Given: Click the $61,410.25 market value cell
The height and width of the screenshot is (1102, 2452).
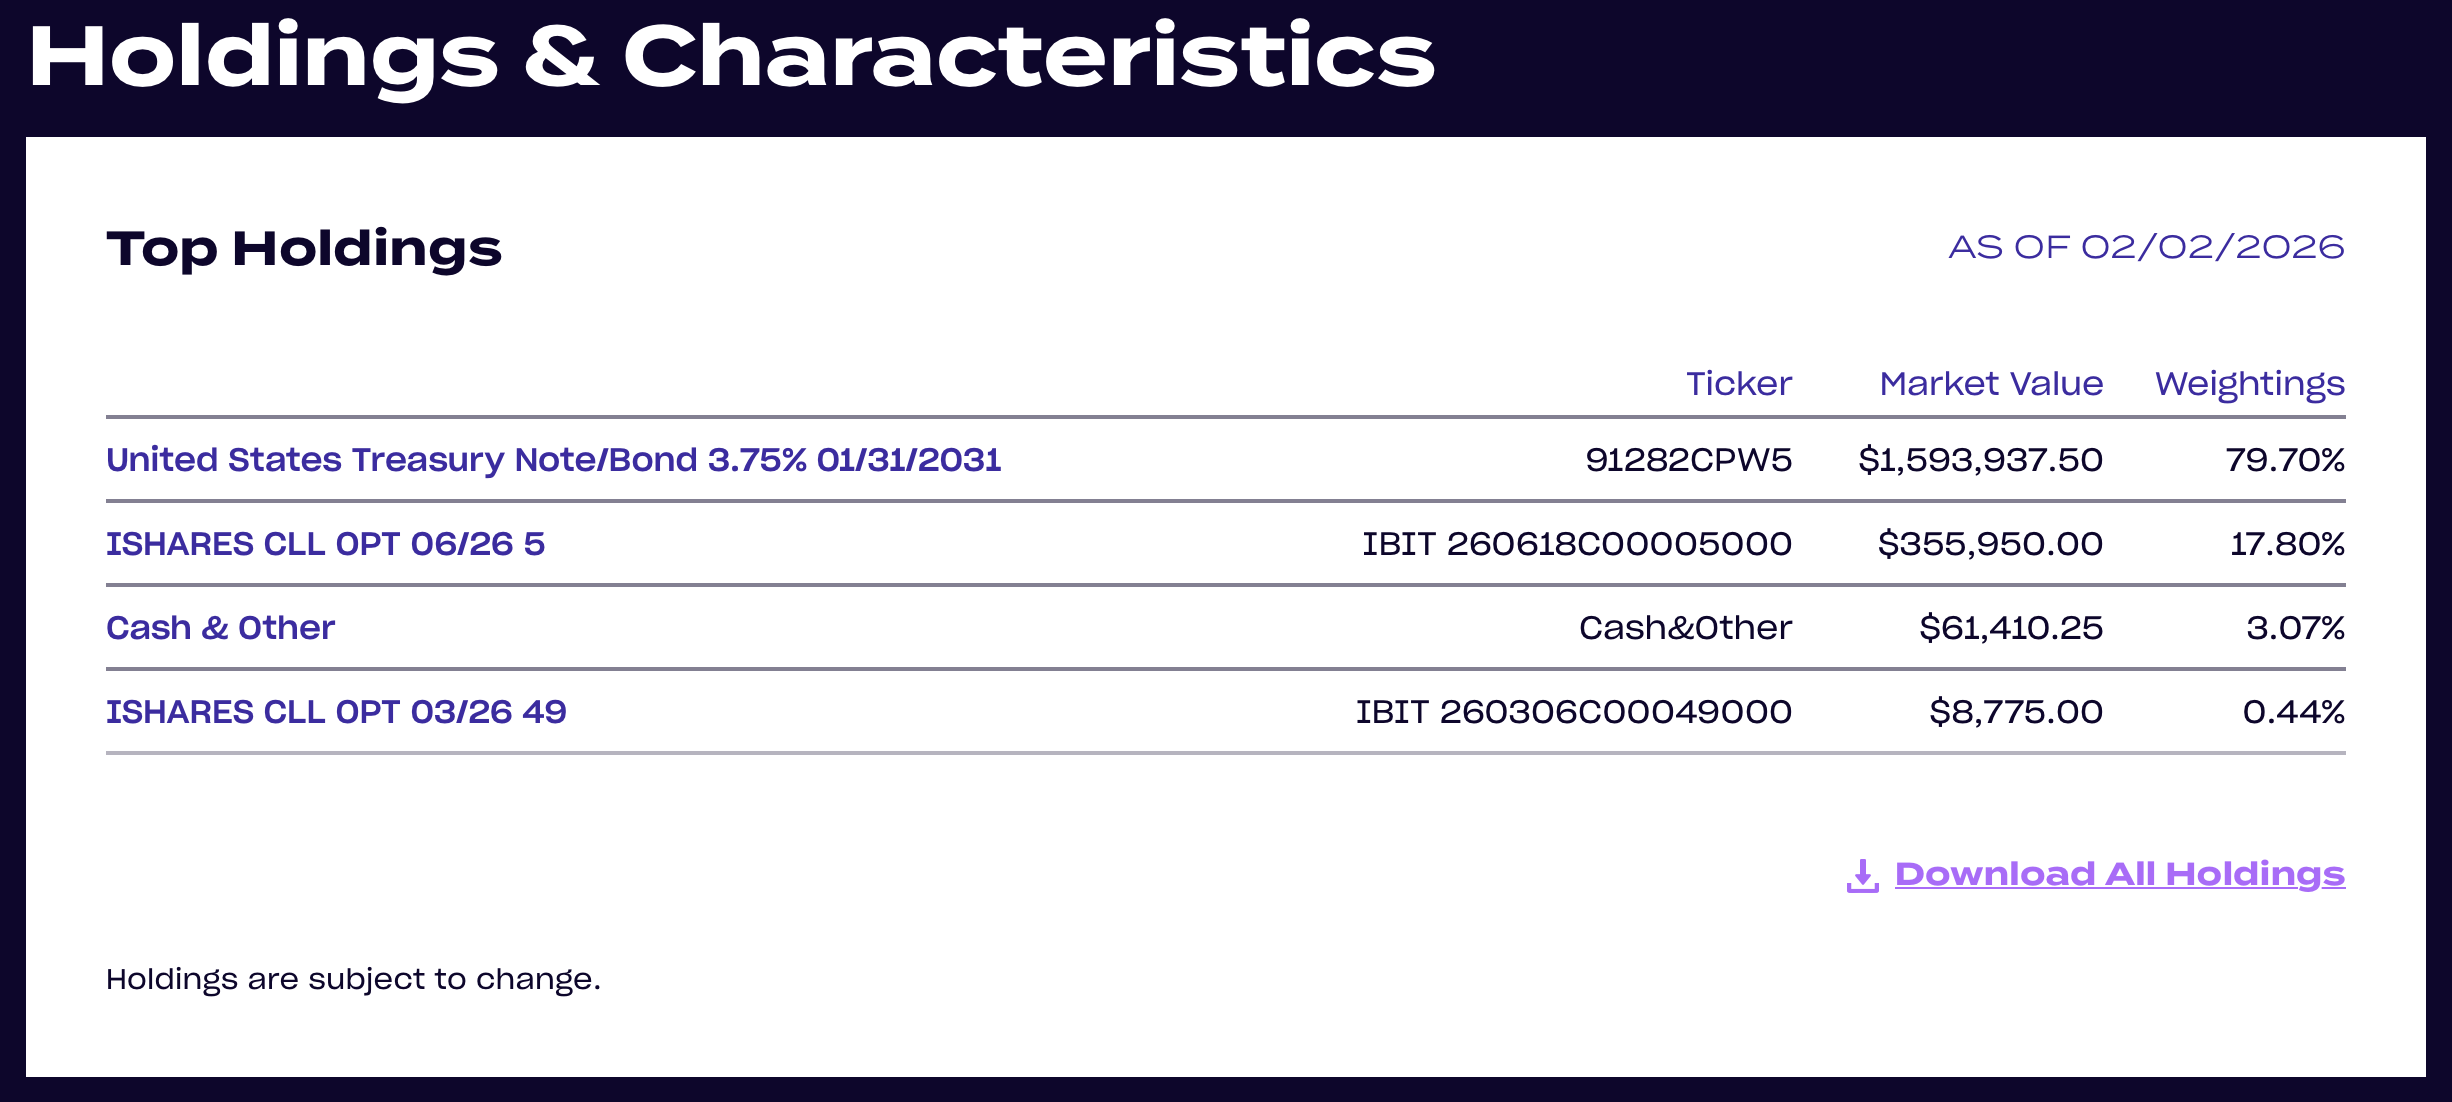Looking at the screenshot, I should pos(2010,628).
